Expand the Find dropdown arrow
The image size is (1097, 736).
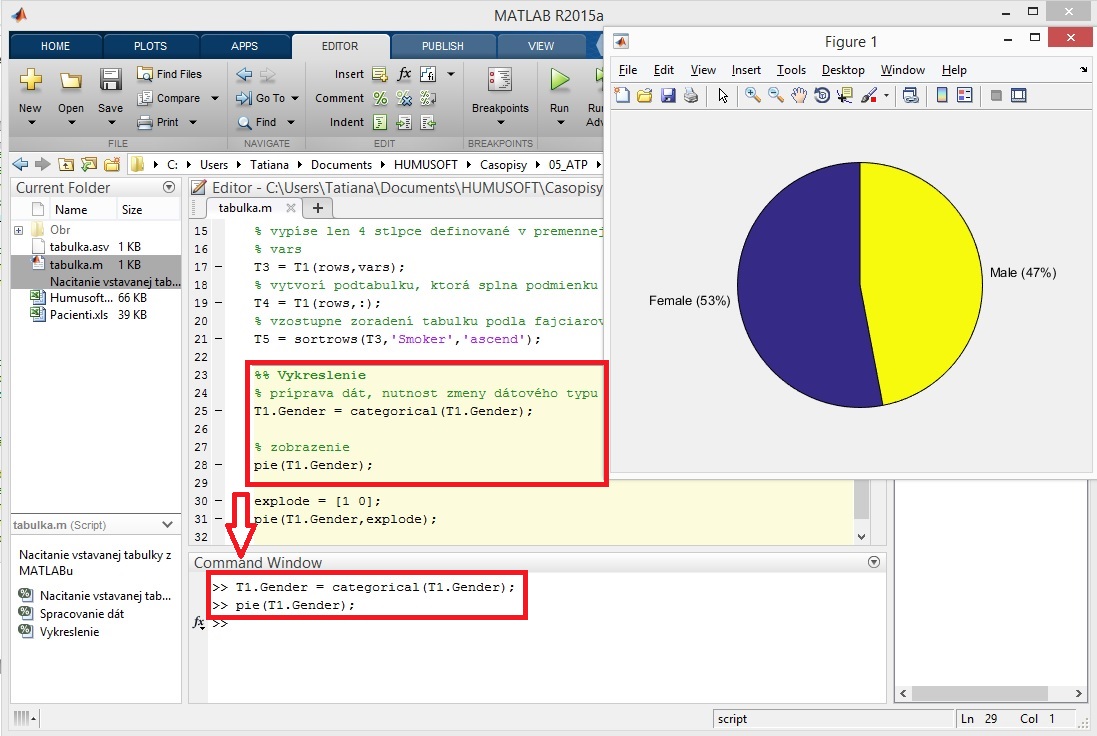tap(290, 122)
